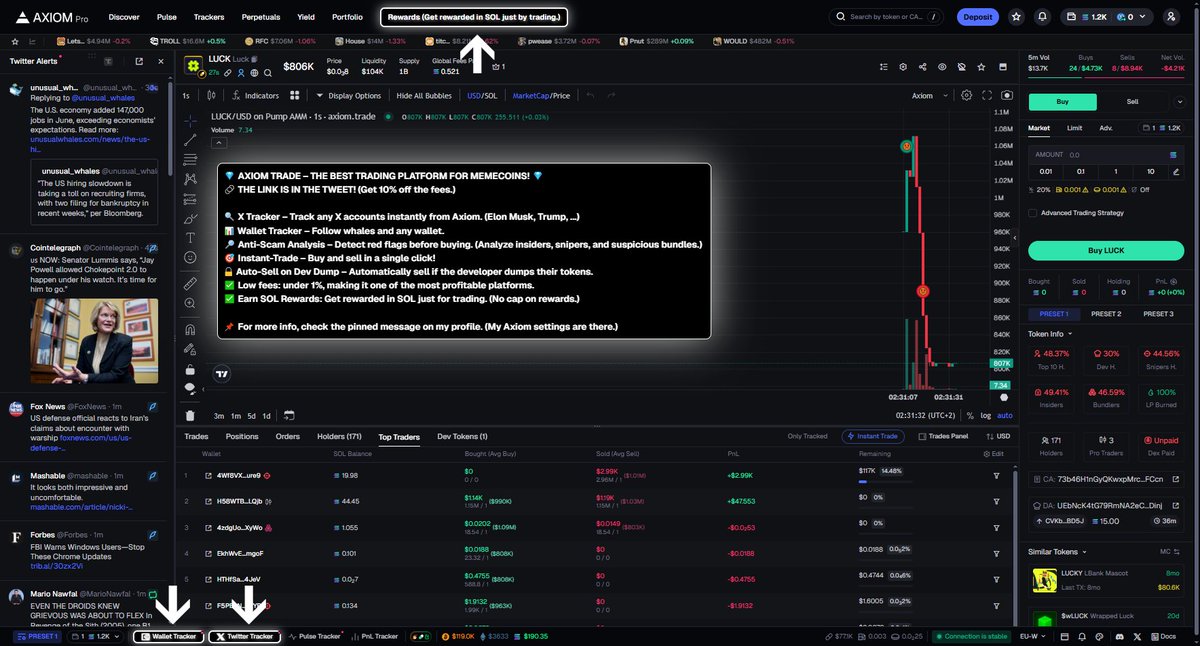The image size is (1200, 646).
Task: Enable the Advanced Trading Strategy checkbox
Action: 1033,213
